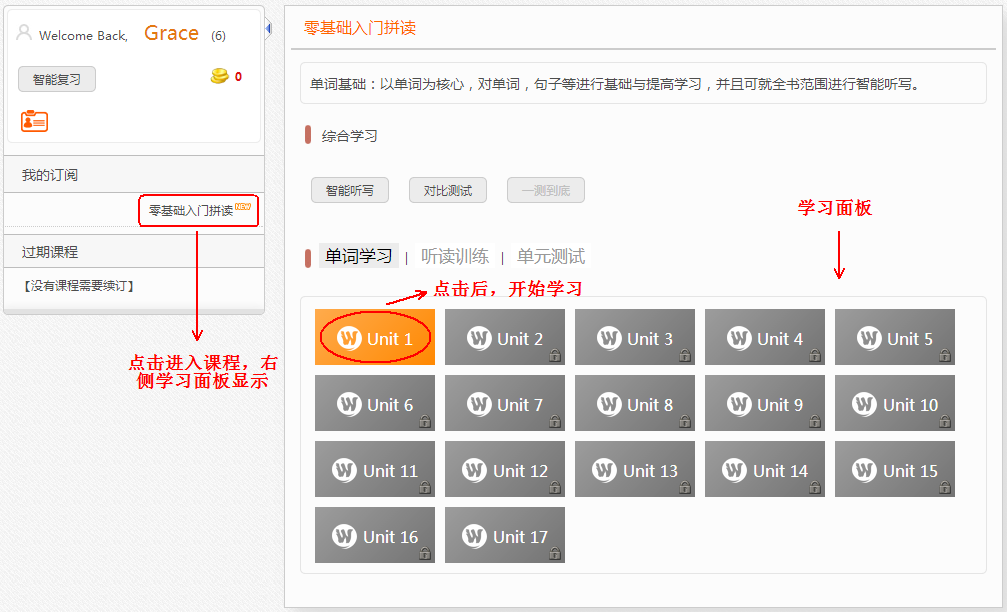Click the user profile avatar icon
Viewport: 1007px width, 612px height.
(24, 33)
